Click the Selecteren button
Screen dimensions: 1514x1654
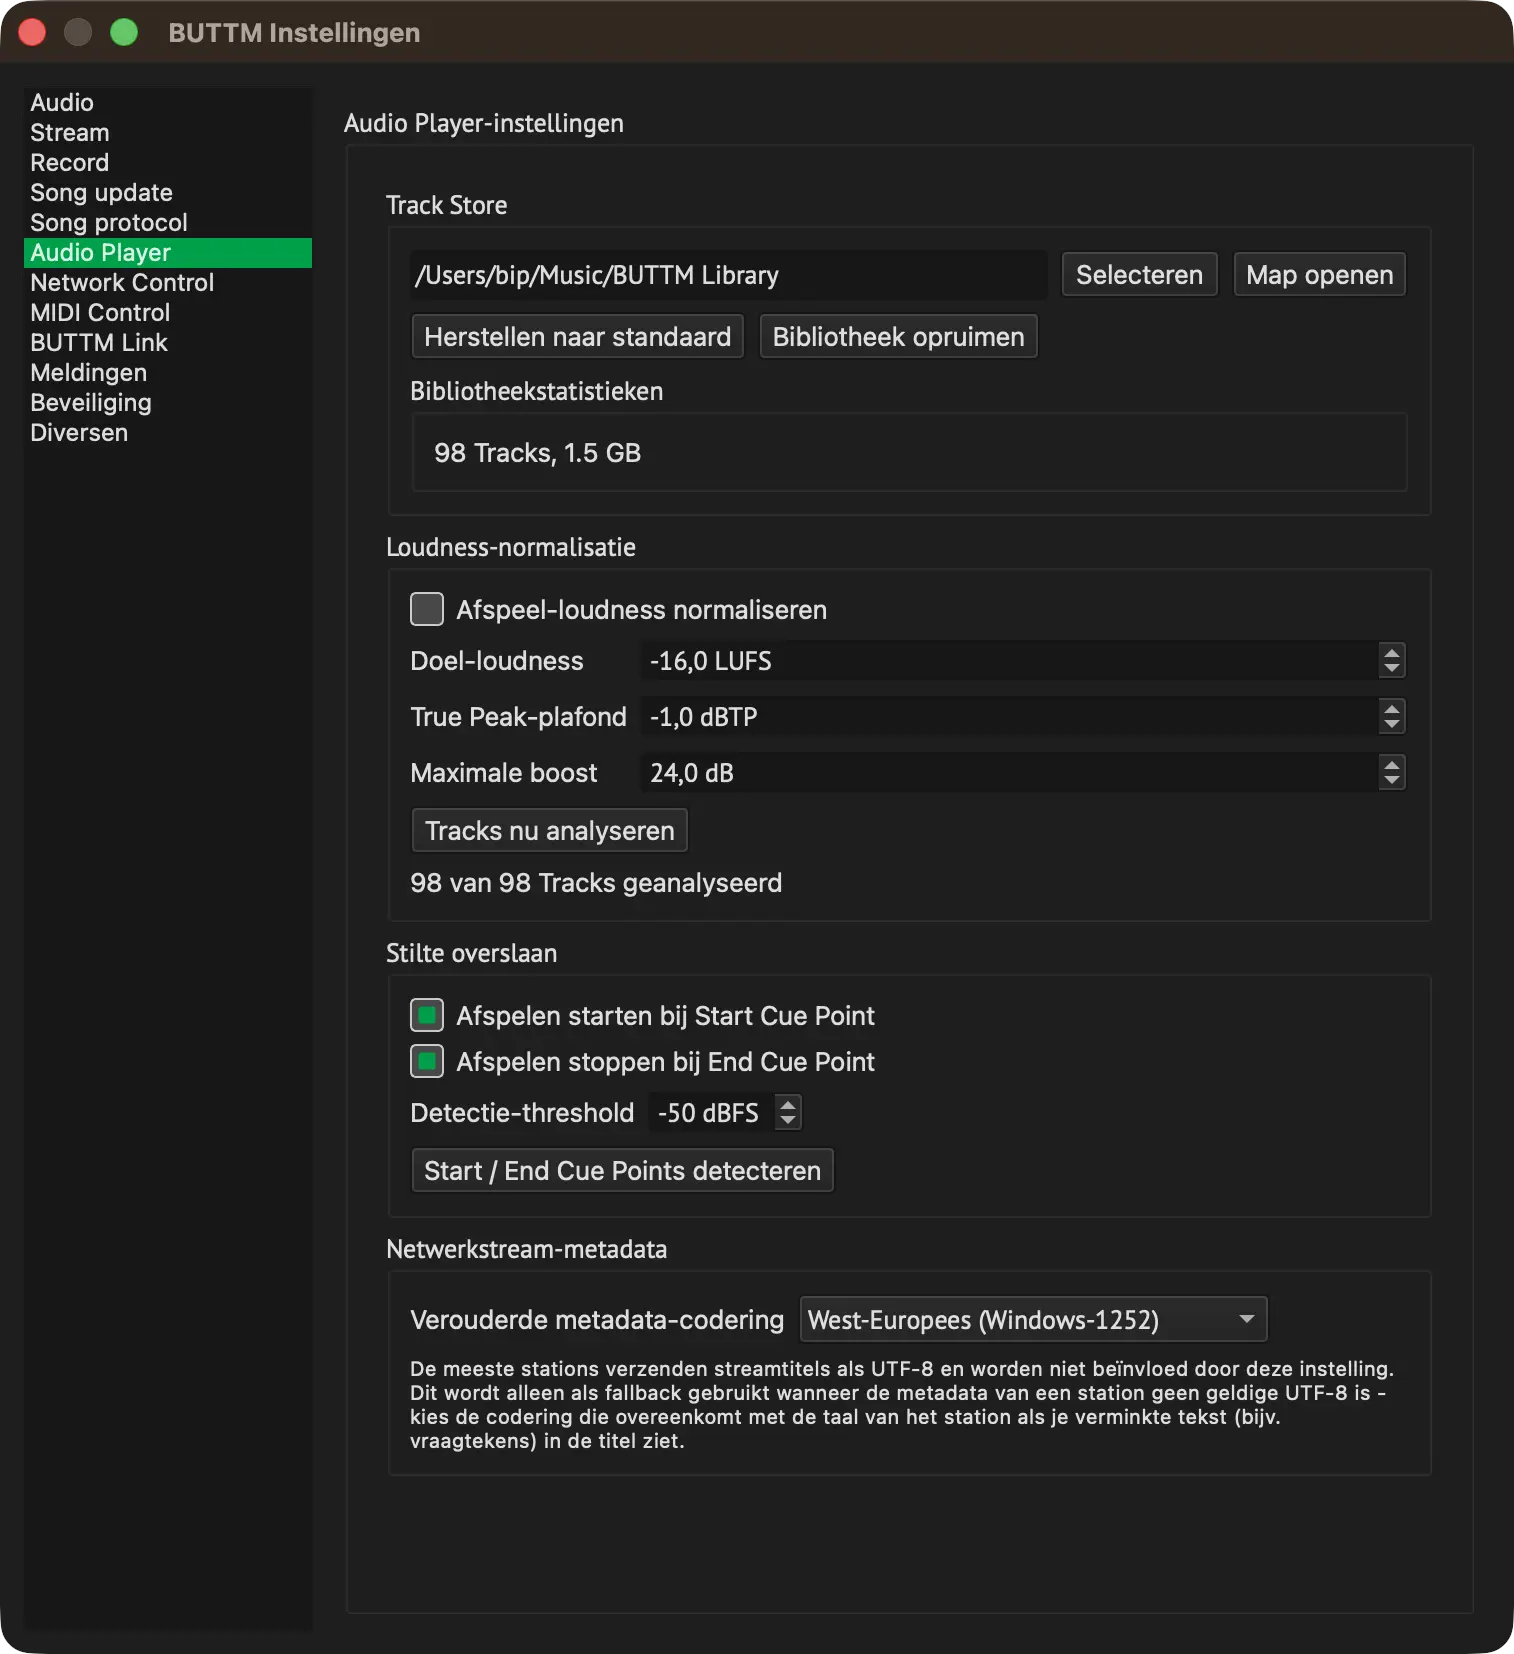coord(1139,275)
